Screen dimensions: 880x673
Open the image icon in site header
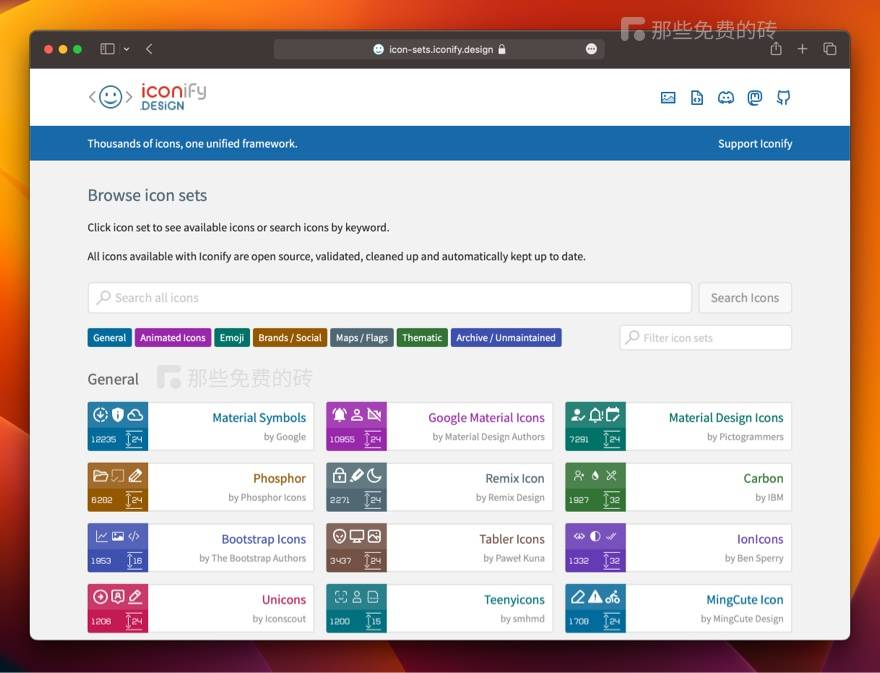tap(668, 98)
